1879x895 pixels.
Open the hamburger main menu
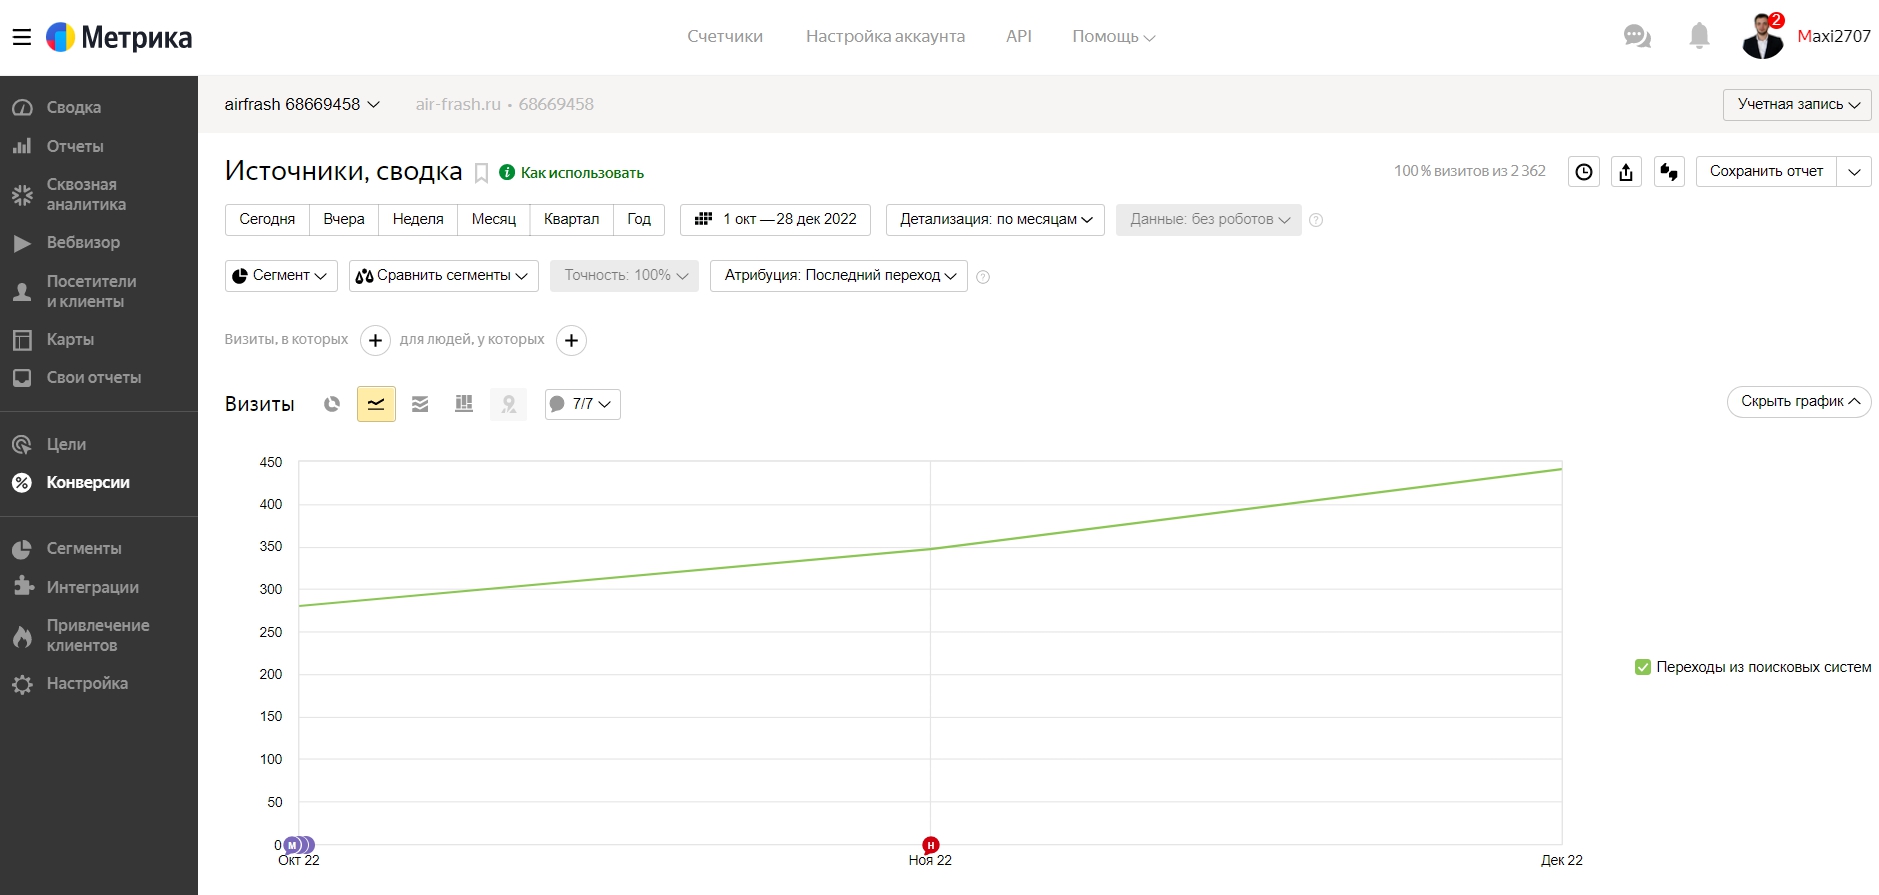click(x=21, y=38)
